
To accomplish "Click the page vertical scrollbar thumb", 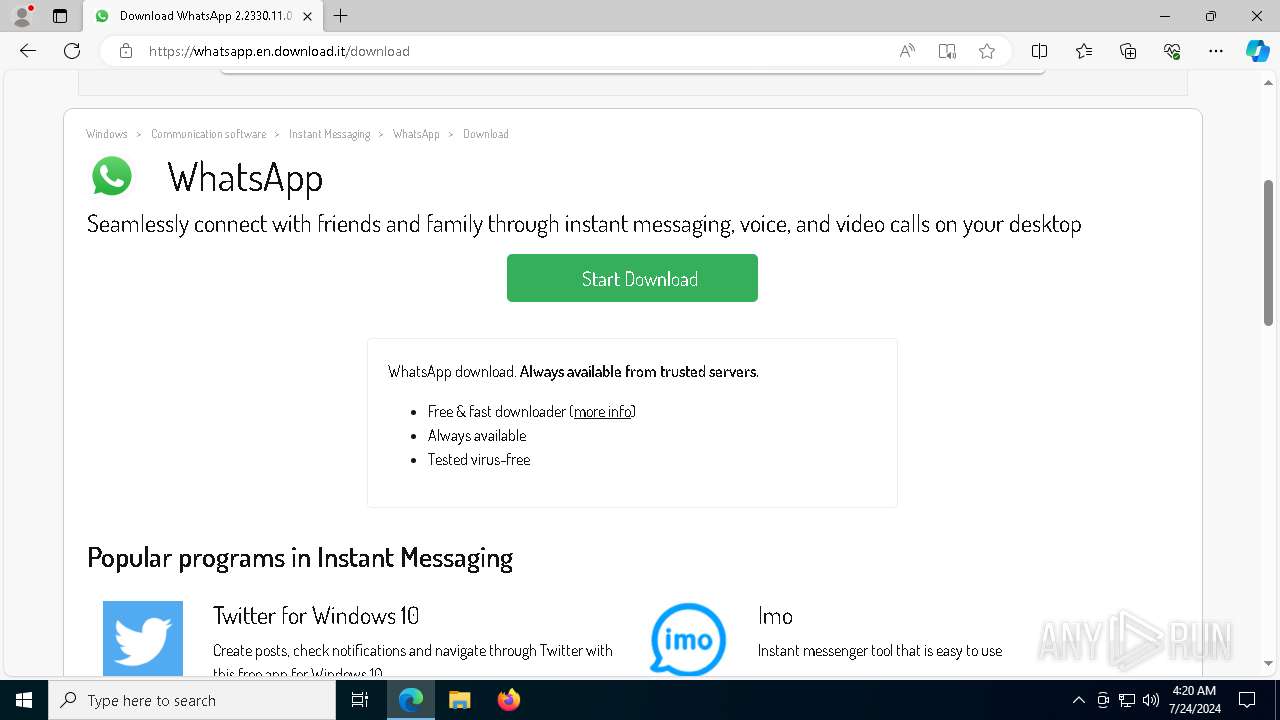I will pyautogui.click(x=1268, y=253).
